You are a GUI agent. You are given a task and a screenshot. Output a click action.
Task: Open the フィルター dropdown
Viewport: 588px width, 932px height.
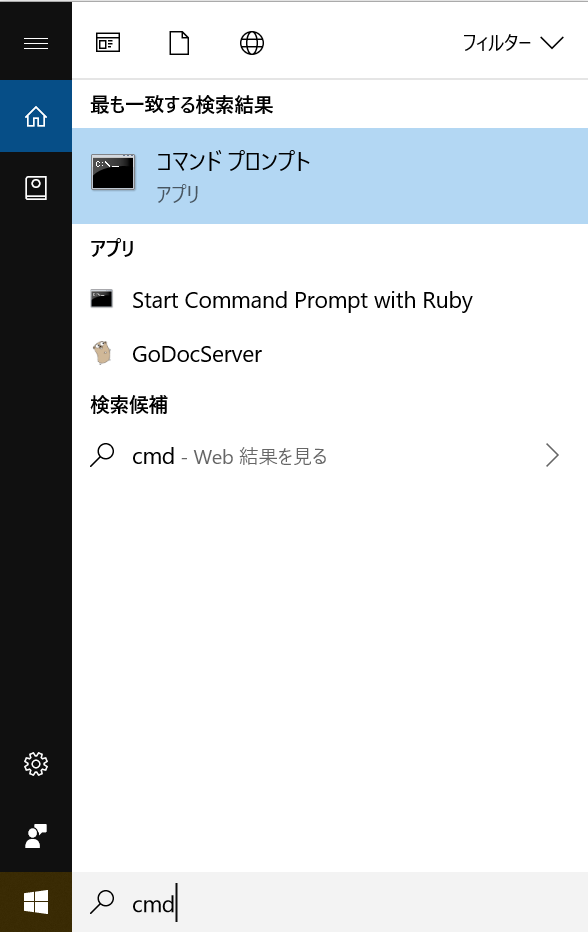tap(513, 43)
